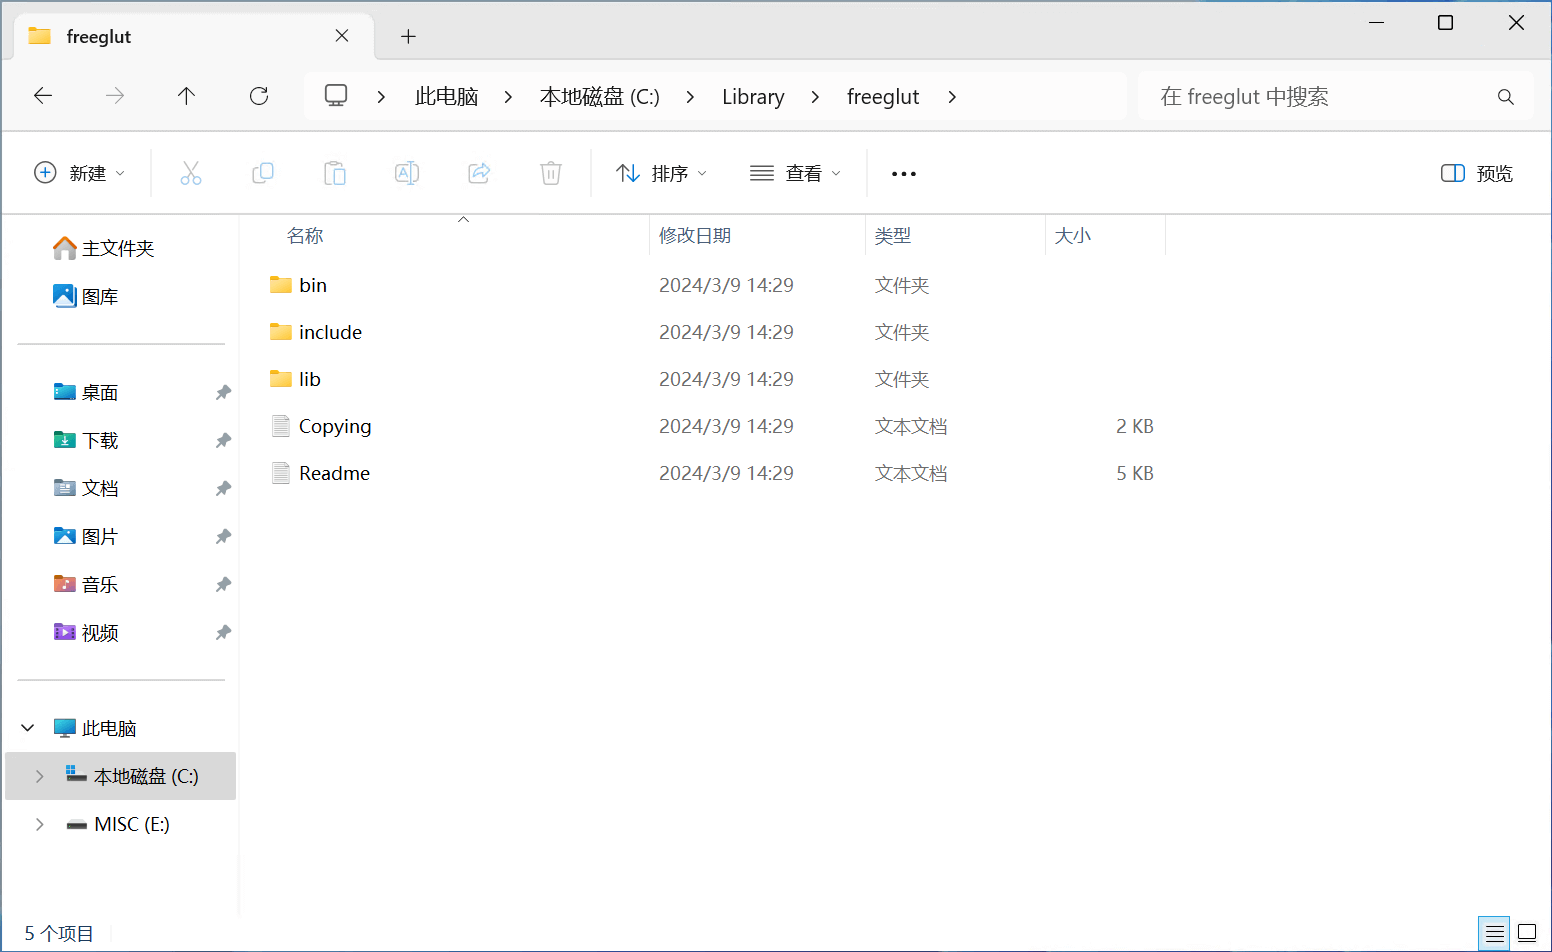Click the Copy icon in toolbar
Viewport: 1552px width, 952px height.
click(x=263, y=173)
